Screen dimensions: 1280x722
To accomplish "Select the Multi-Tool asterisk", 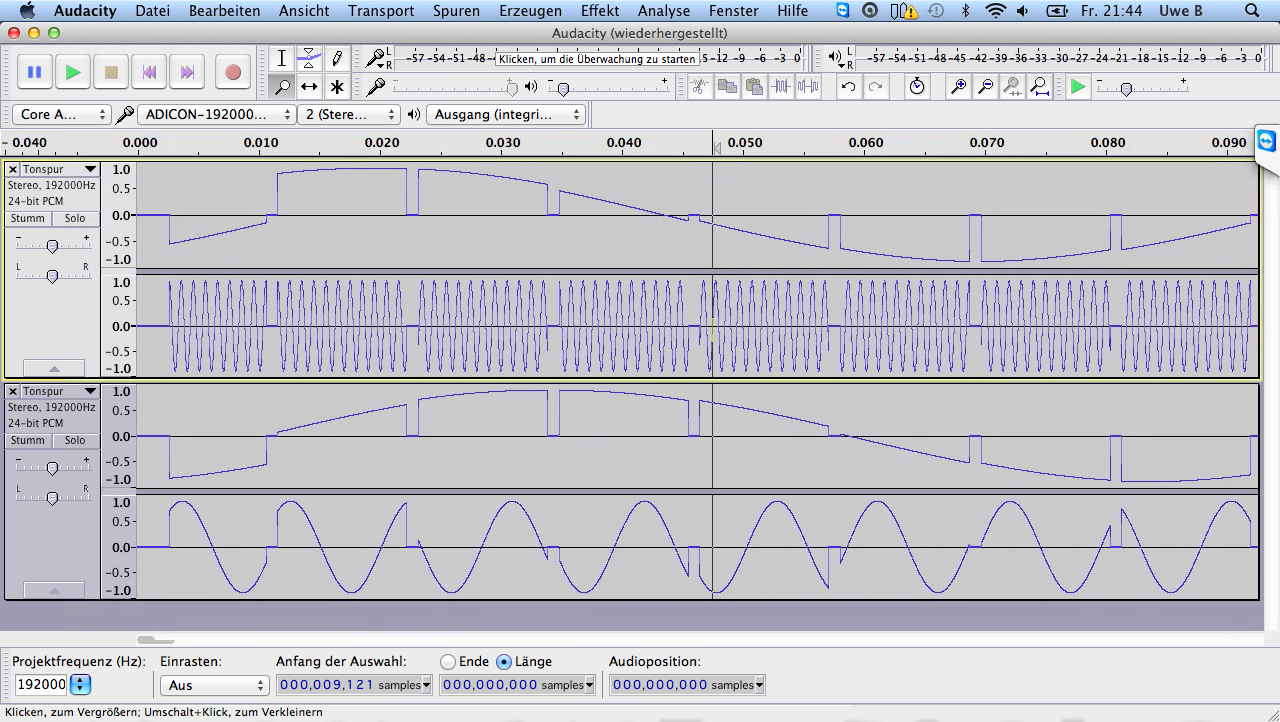I will coord(337,86).
